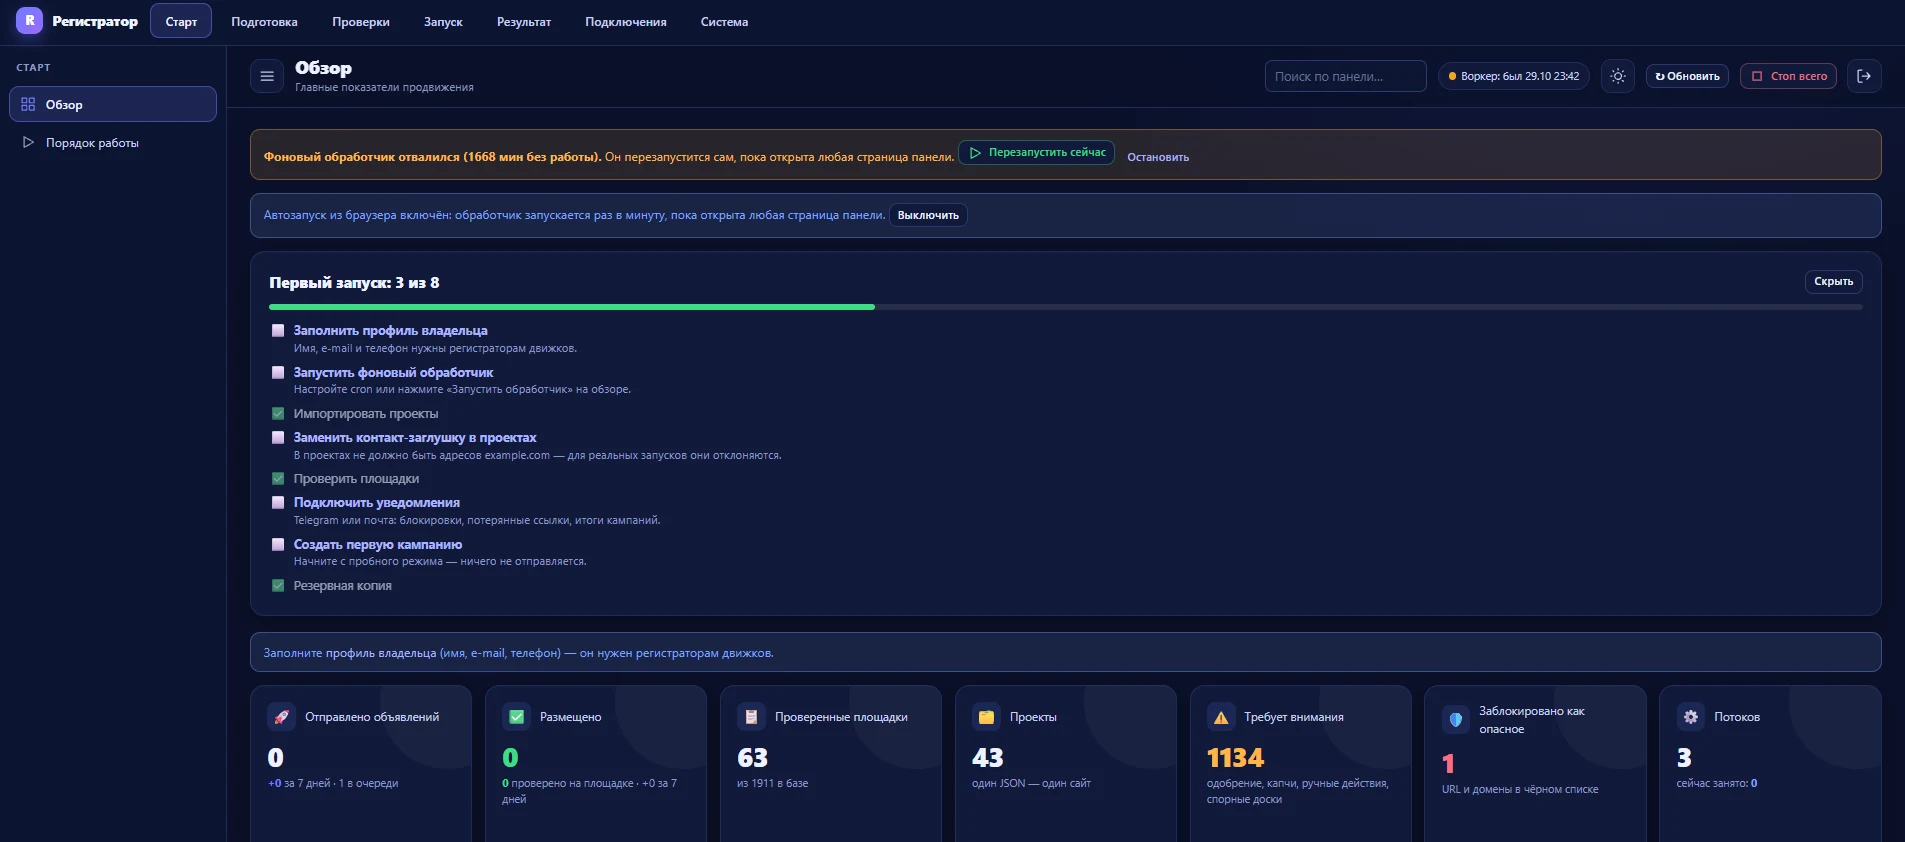The width and height of the screenshot is (1905, 842).
Task: Click the grid icon beside Обзор in sidebar
Action: coord(28,104)
